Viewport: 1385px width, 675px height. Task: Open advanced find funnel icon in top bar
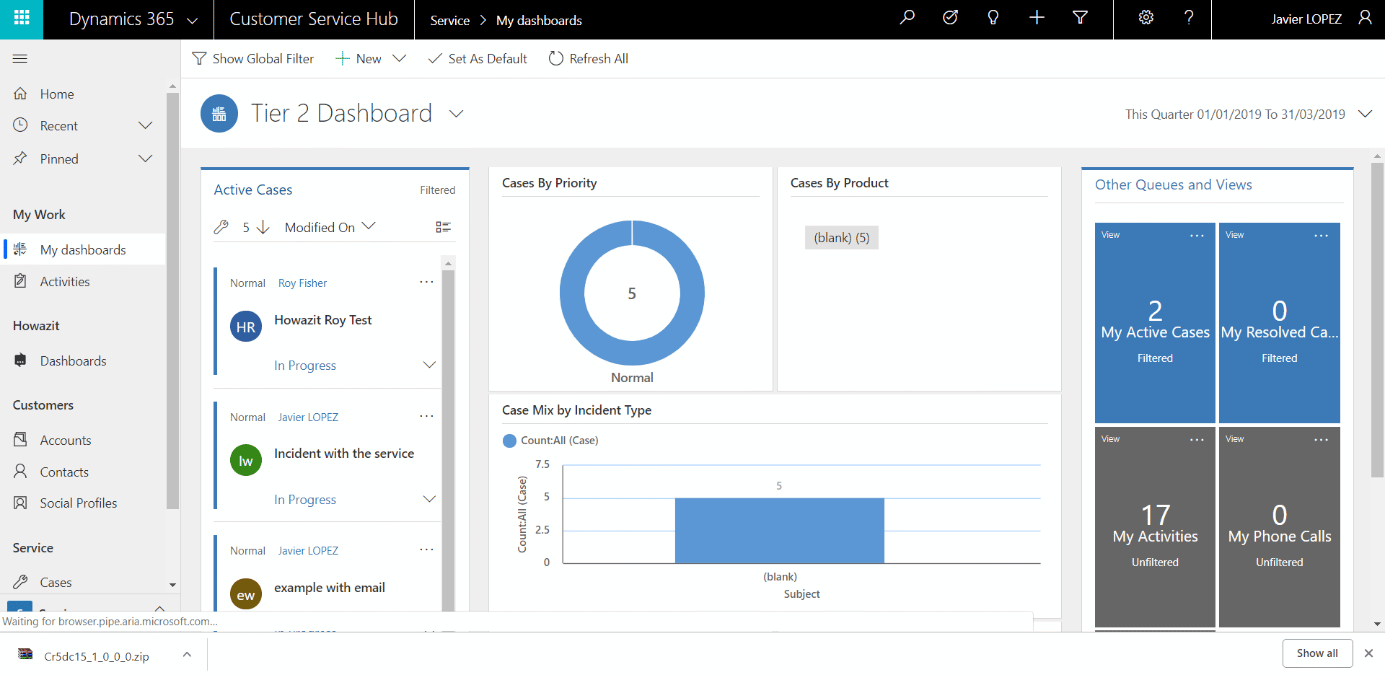tap(1080, 18)
